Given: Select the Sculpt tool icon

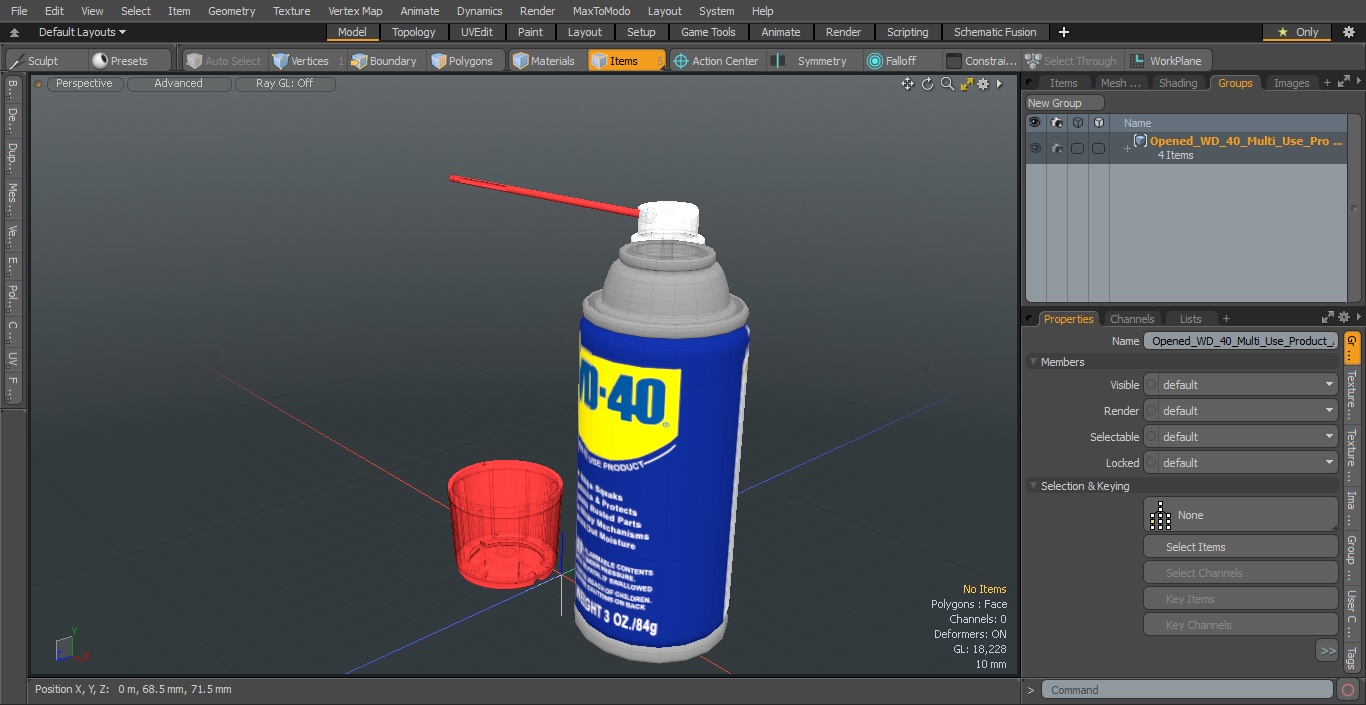Looking at the screenshot, I should pyautogui.click(x=17, y=61).
